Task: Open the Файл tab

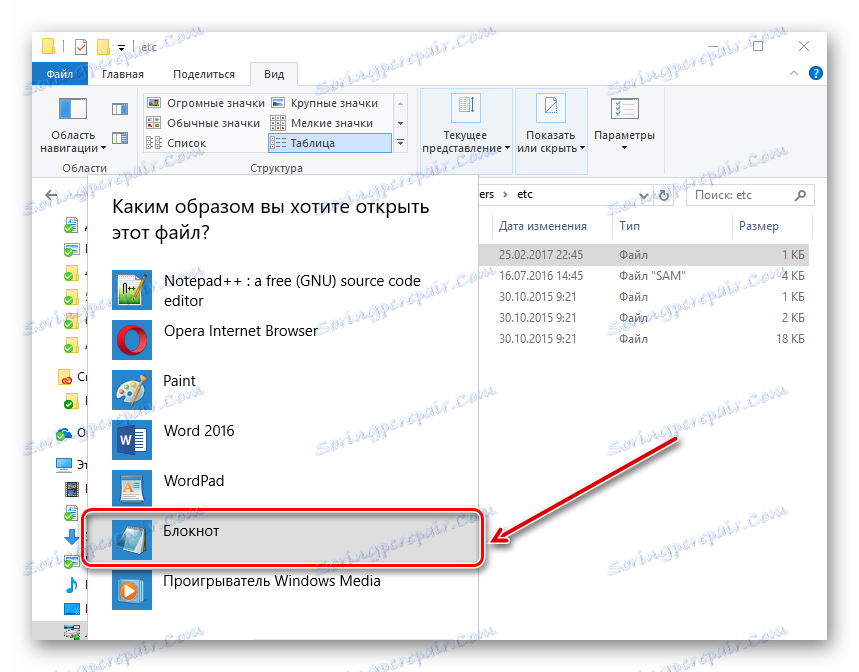Action: coord(60,74)
